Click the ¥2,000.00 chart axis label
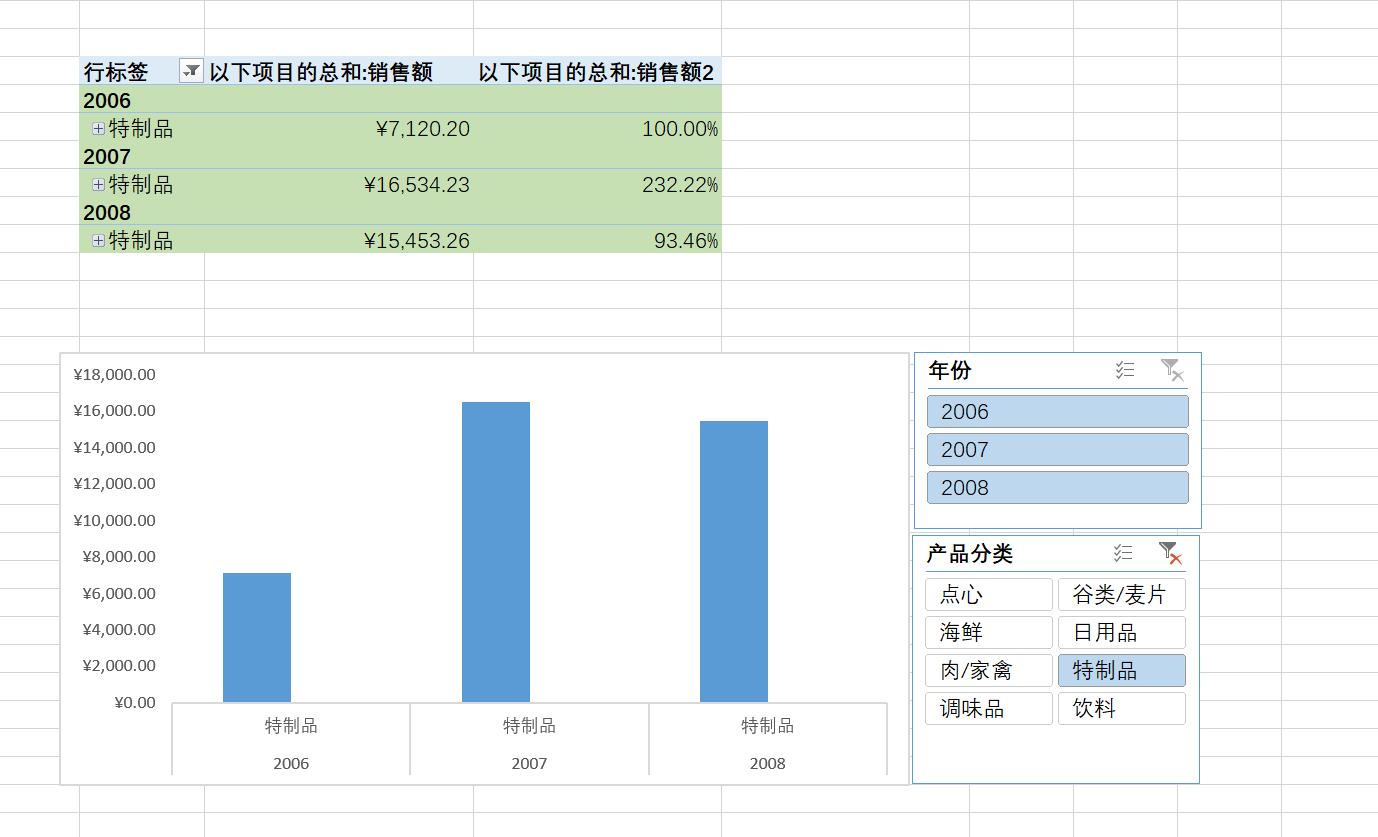This screenshot has height=837, width=1378. [x=119, y=665]
